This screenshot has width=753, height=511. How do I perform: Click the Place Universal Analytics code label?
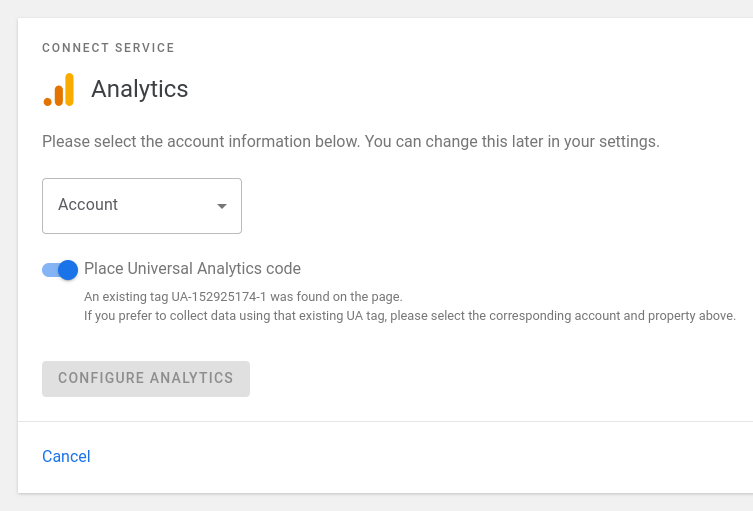click(x=192, y=269)
